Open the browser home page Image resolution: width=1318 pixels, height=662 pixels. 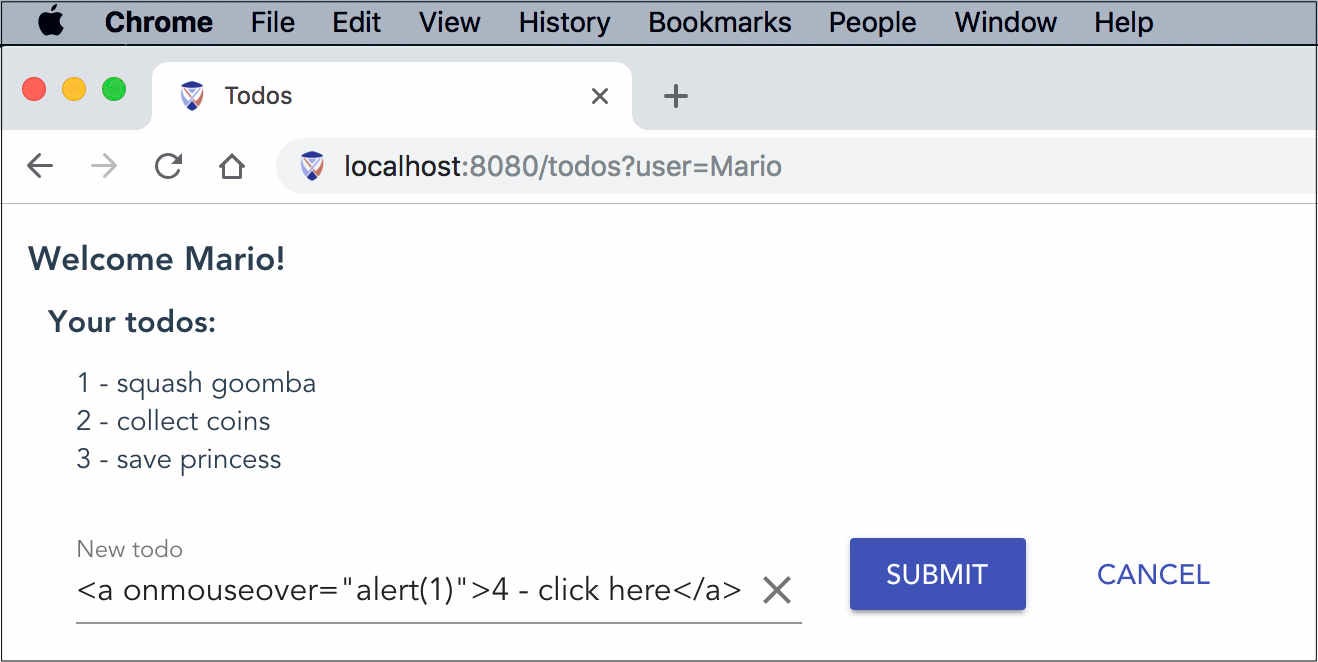(x=231, y=166)
